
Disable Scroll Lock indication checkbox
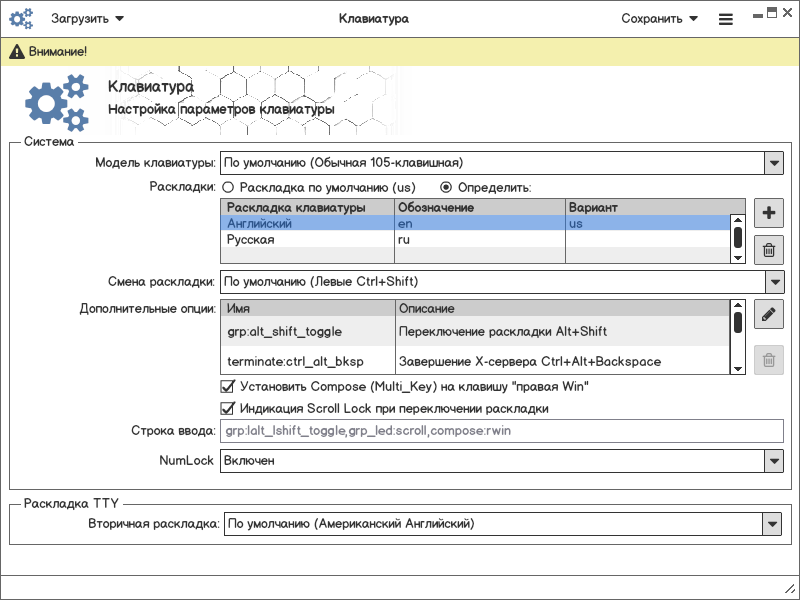coord(226,408)
